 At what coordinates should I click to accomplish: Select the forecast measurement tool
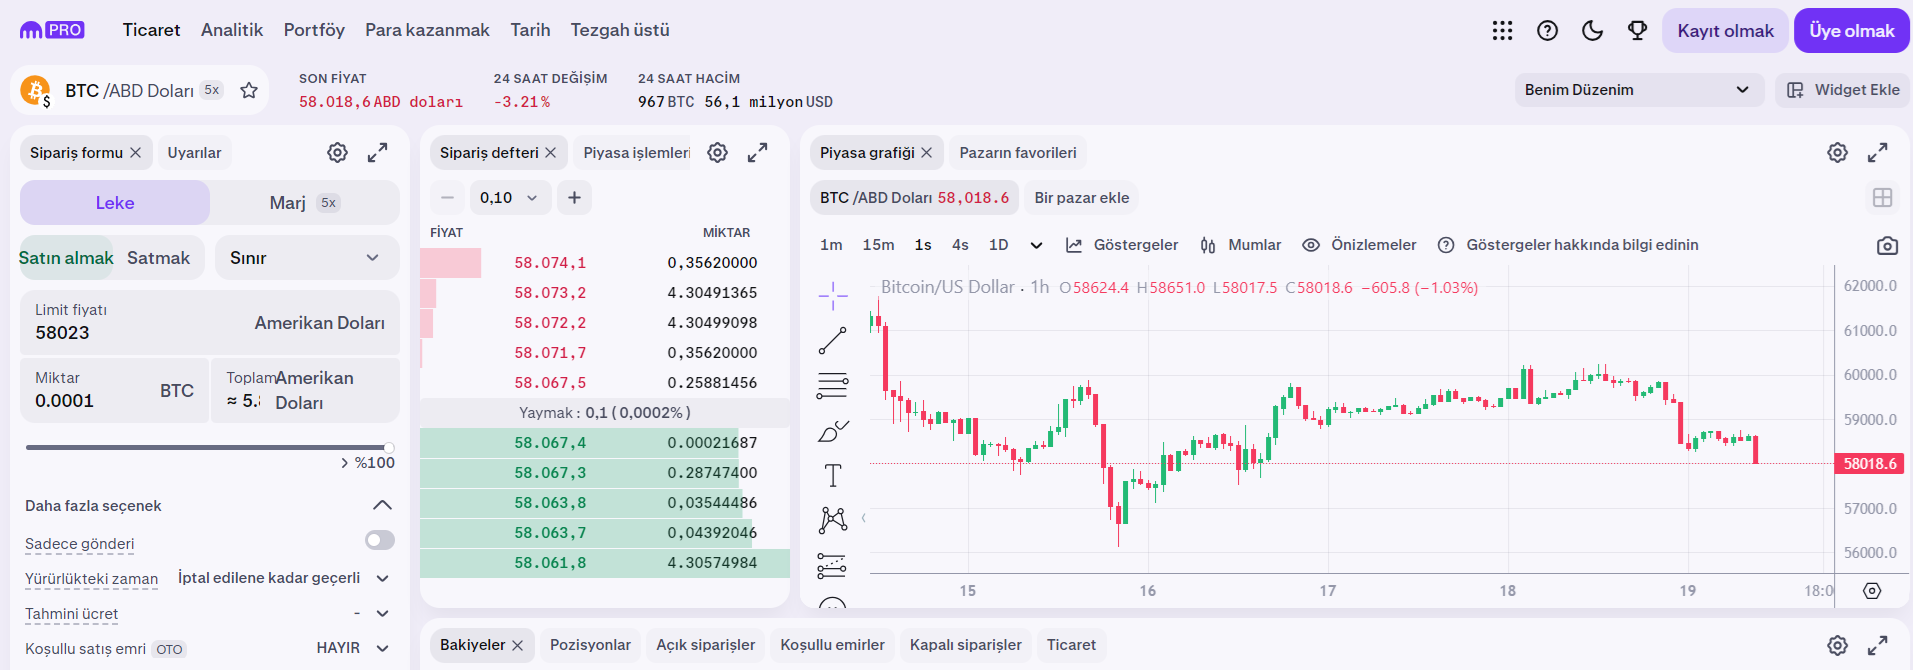[832, 566]
